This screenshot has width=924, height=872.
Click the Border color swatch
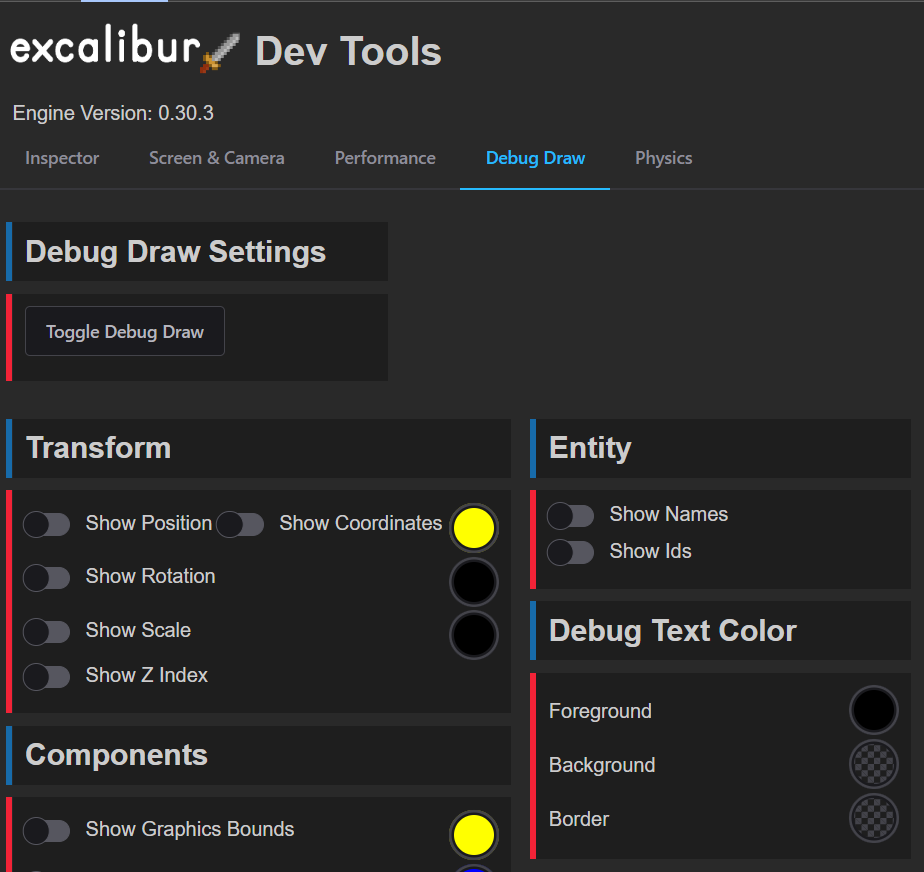tap(873, 819)
